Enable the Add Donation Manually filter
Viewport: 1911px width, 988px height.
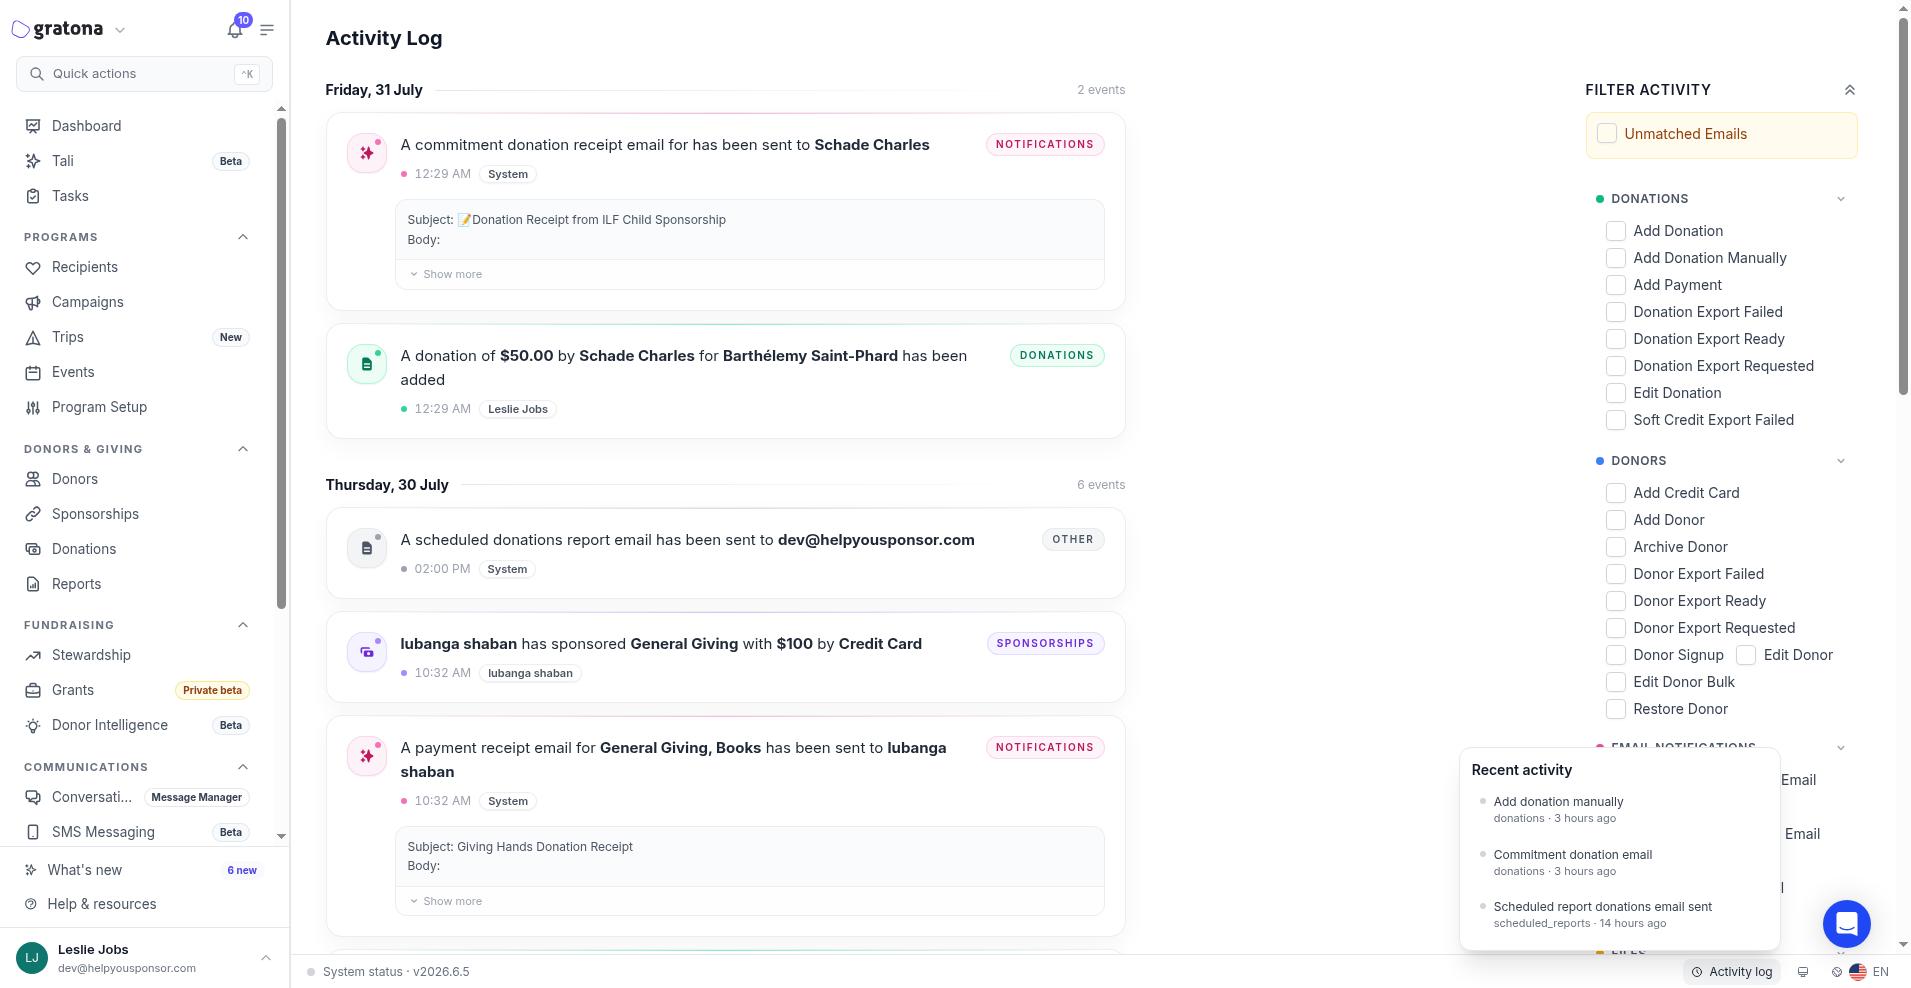tap(1615, 258)
